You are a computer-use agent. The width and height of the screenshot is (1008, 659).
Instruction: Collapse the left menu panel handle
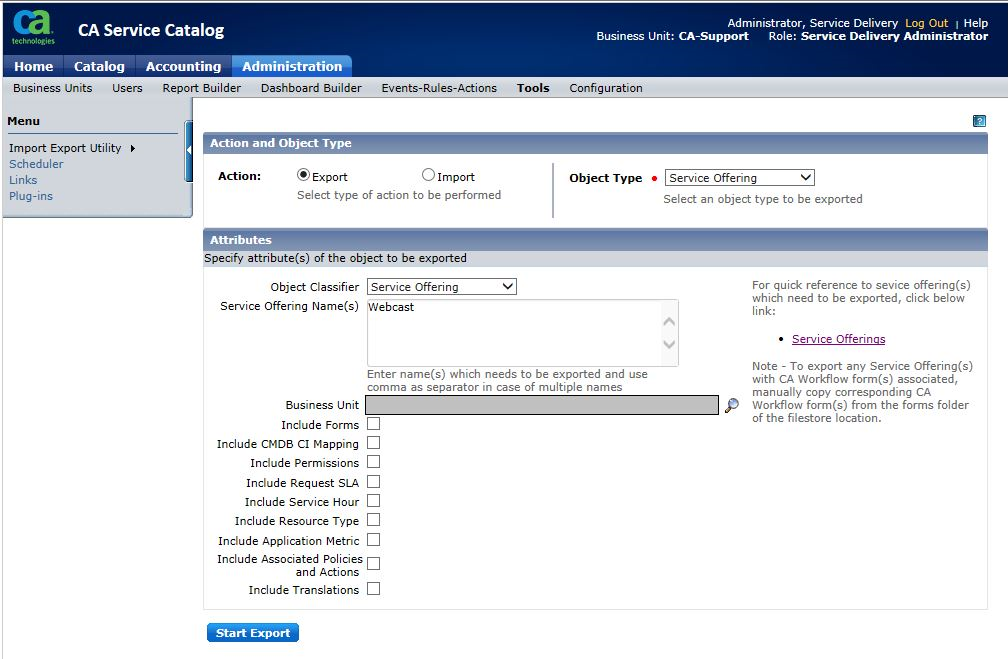coord(189,150)
